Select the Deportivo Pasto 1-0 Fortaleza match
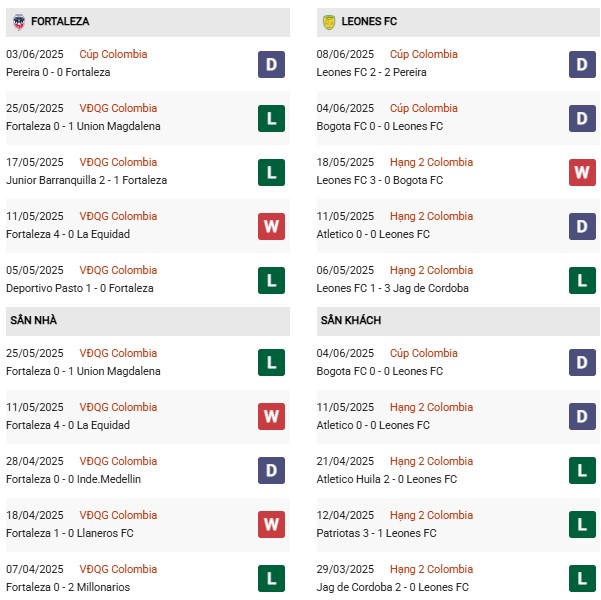This screenshot has height=600, width=601. (148, 279)
